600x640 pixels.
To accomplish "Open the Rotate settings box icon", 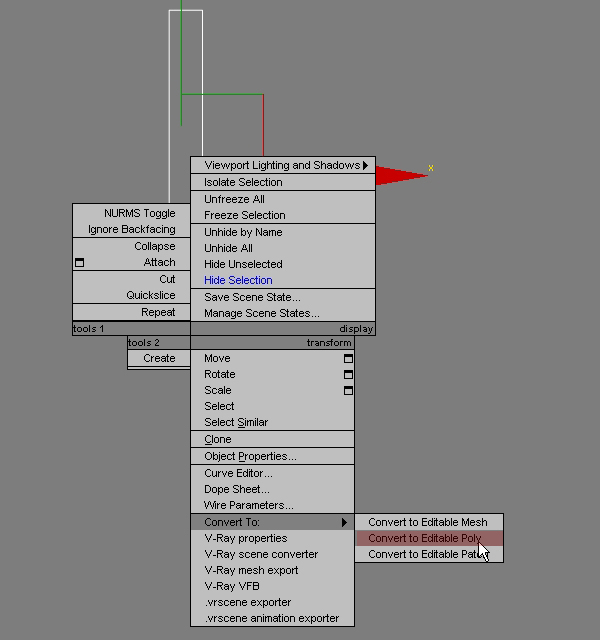I will 348,374.
